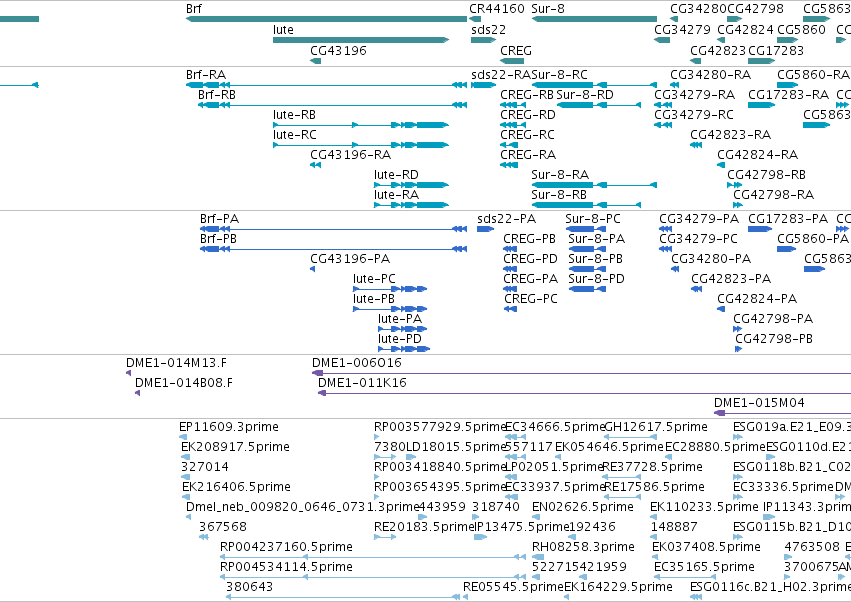Open the CREG gene label
Screen dimensions: 851x602
coord(516,50)
